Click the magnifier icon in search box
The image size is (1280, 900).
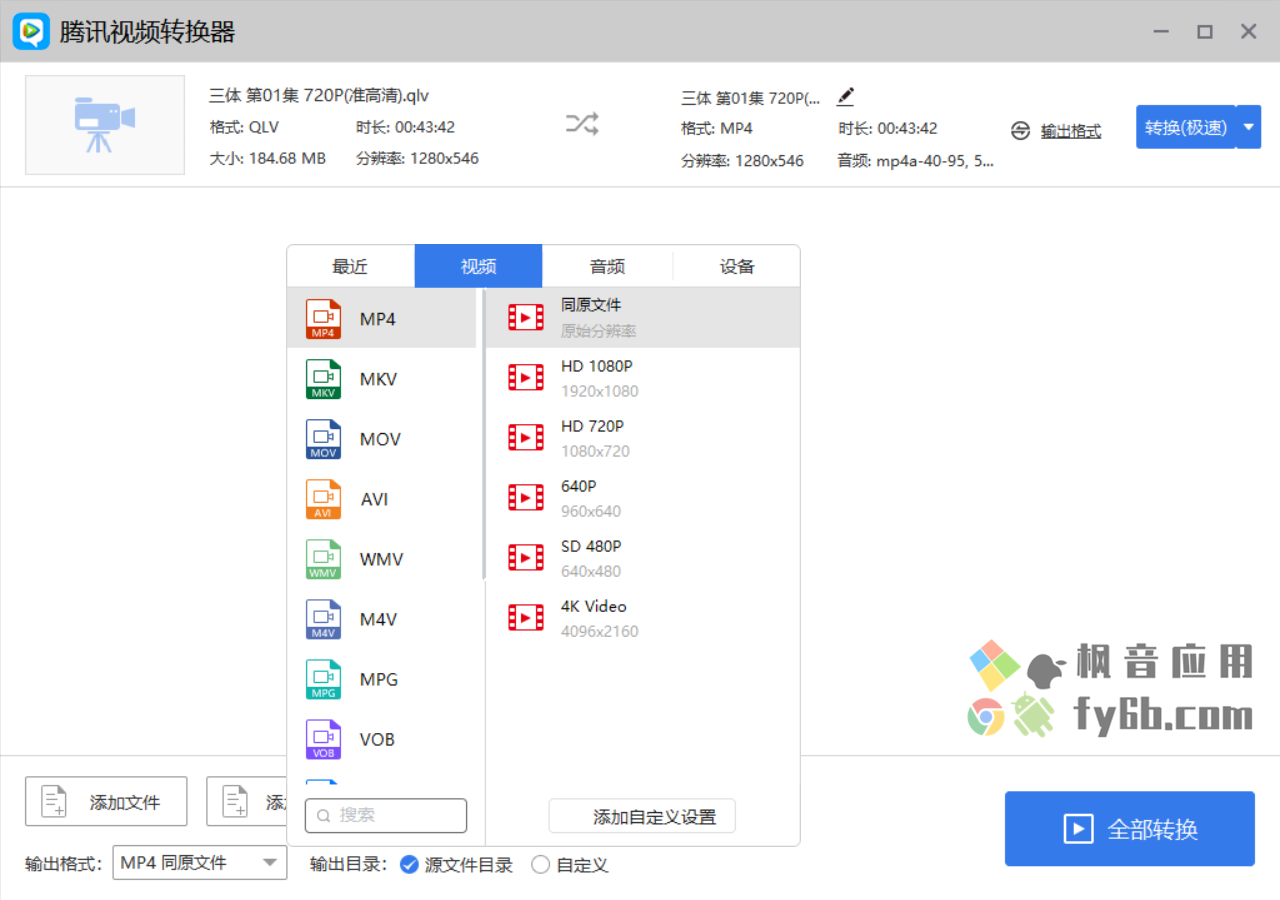point(324,816)
